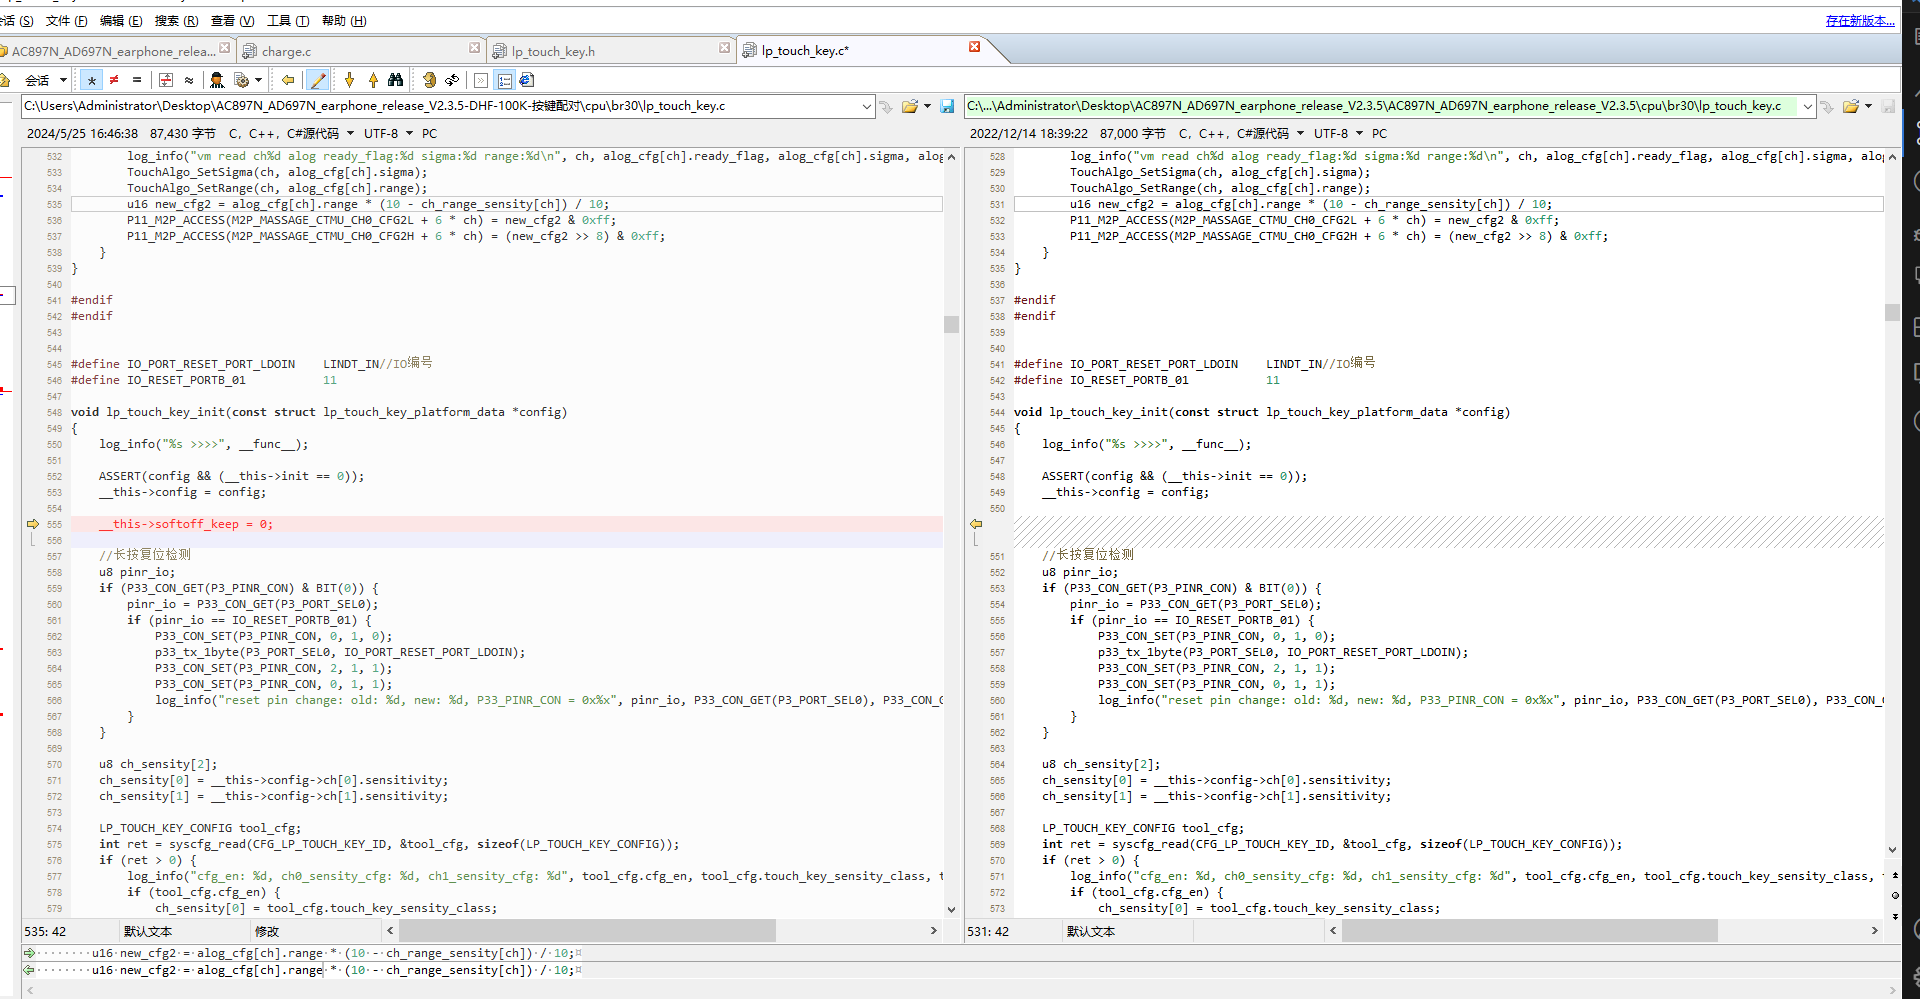Viewport: 1920px width, 999px height.
Task: Open the 帮助 (H) menu
Action: 344,21
